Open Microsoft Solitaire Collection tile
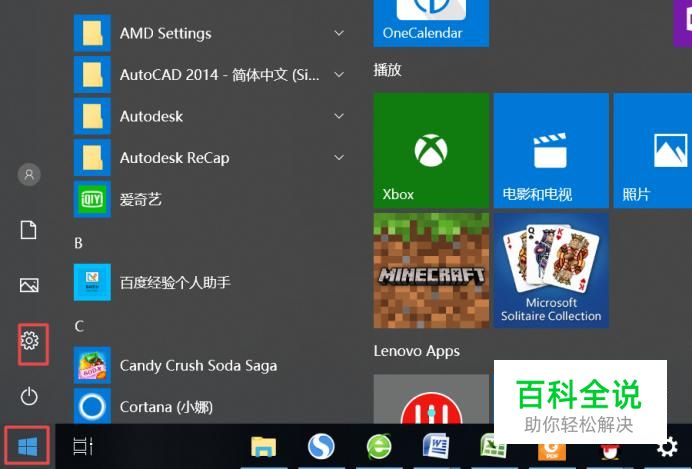Viewport: 692px width, 469px height. pyautogui.click(x=551, y=271)
